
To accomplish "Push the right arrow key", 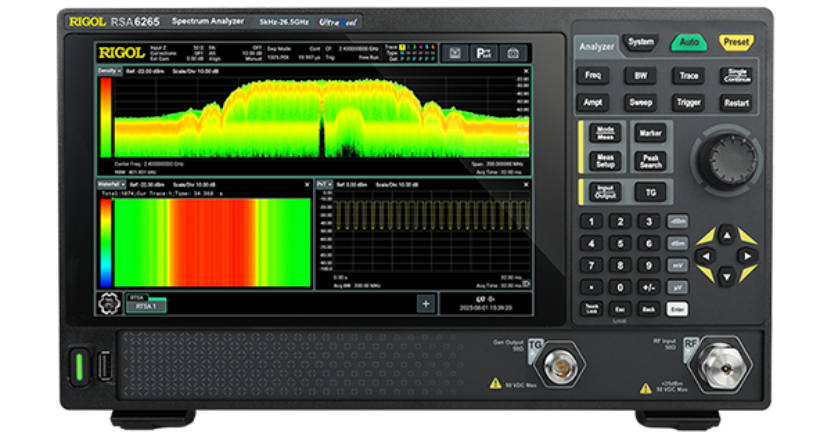I will [747, 256].
